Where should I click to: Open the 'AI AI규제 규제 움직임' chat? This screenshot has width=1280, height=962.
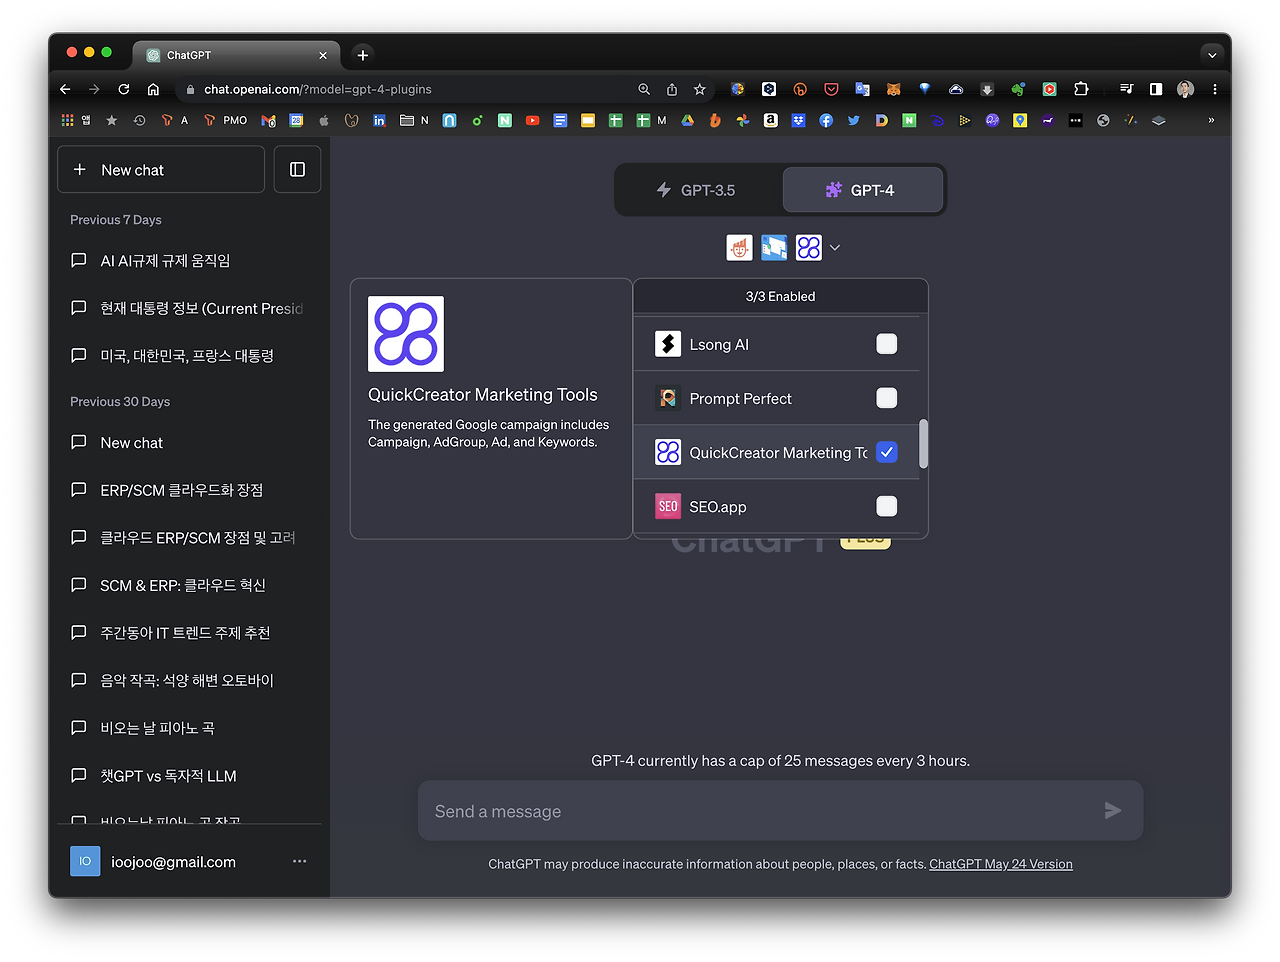pyautogui.click(x=190, y=261)
